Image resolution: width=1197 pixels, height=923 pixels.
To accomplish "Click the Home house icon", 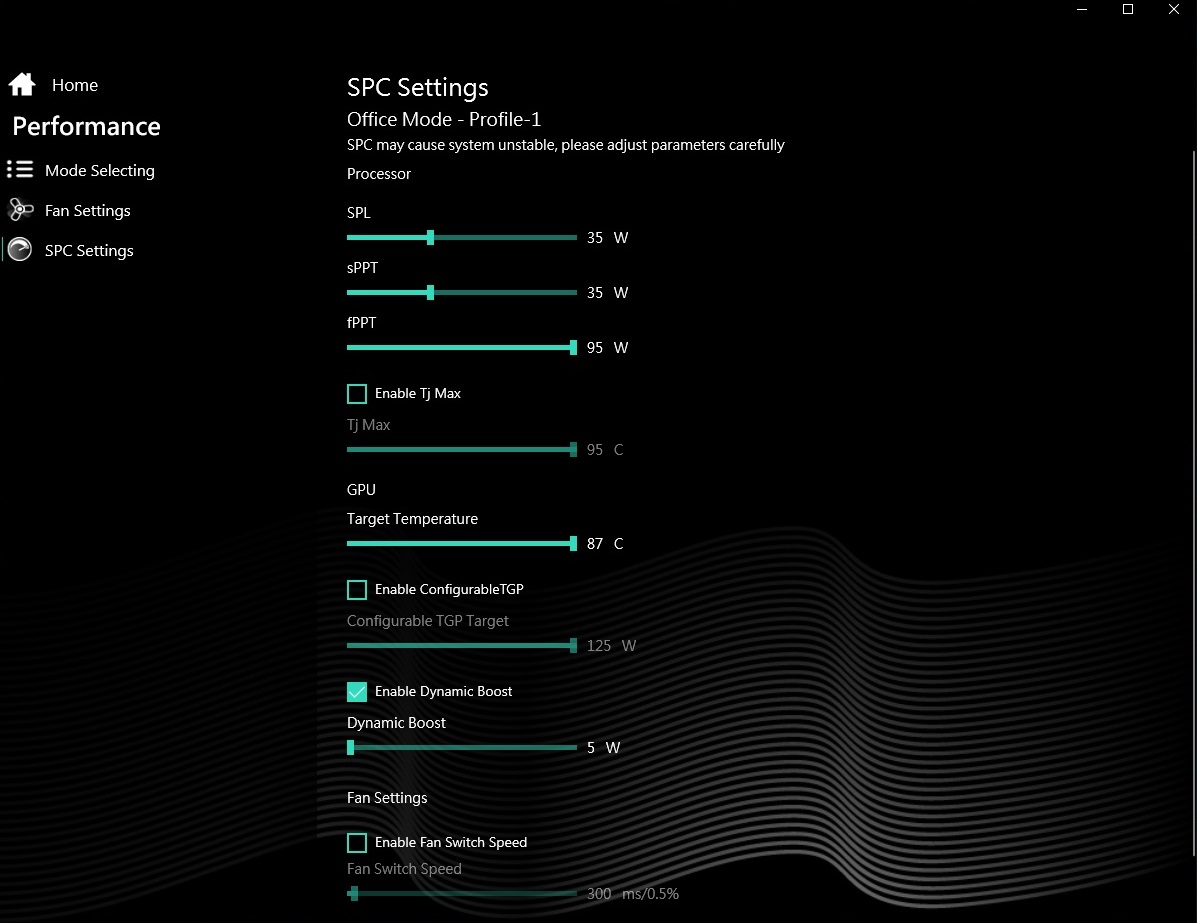I will pos(22,85).
